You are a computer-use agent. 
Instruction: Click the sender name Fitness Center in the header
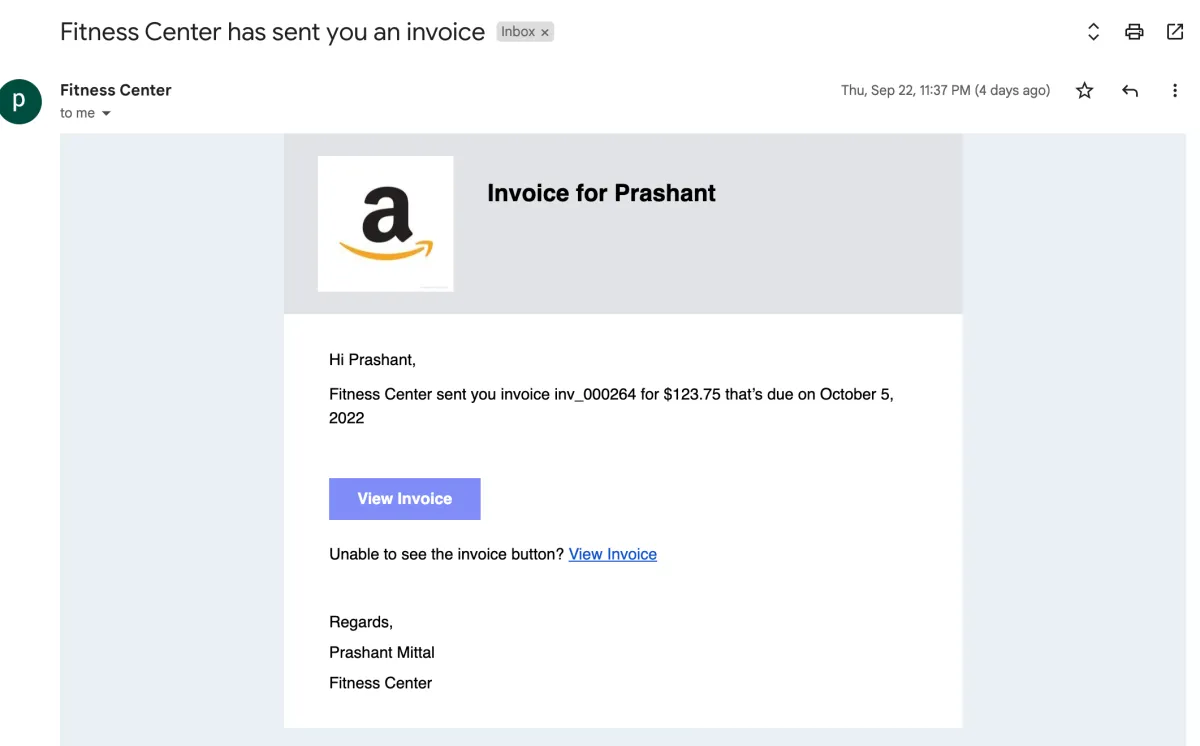pyautogui.click(x=115, y=90)
